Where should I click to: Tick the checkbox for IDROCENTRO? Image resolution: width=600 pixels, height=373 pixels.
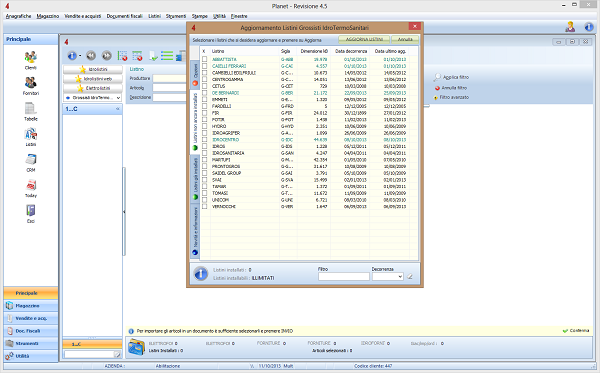pyautogui.click(x=205, y=140)
